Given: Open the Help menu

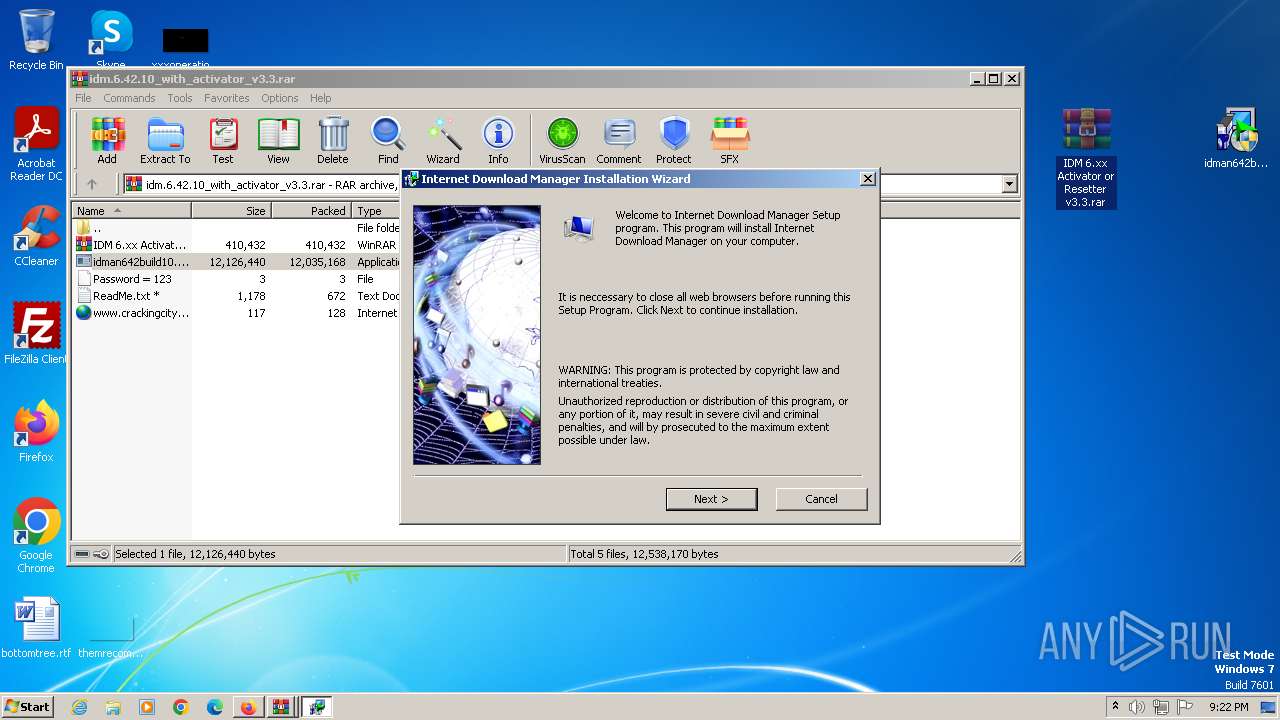Looking at the screenshot, I should click(320, 98).
